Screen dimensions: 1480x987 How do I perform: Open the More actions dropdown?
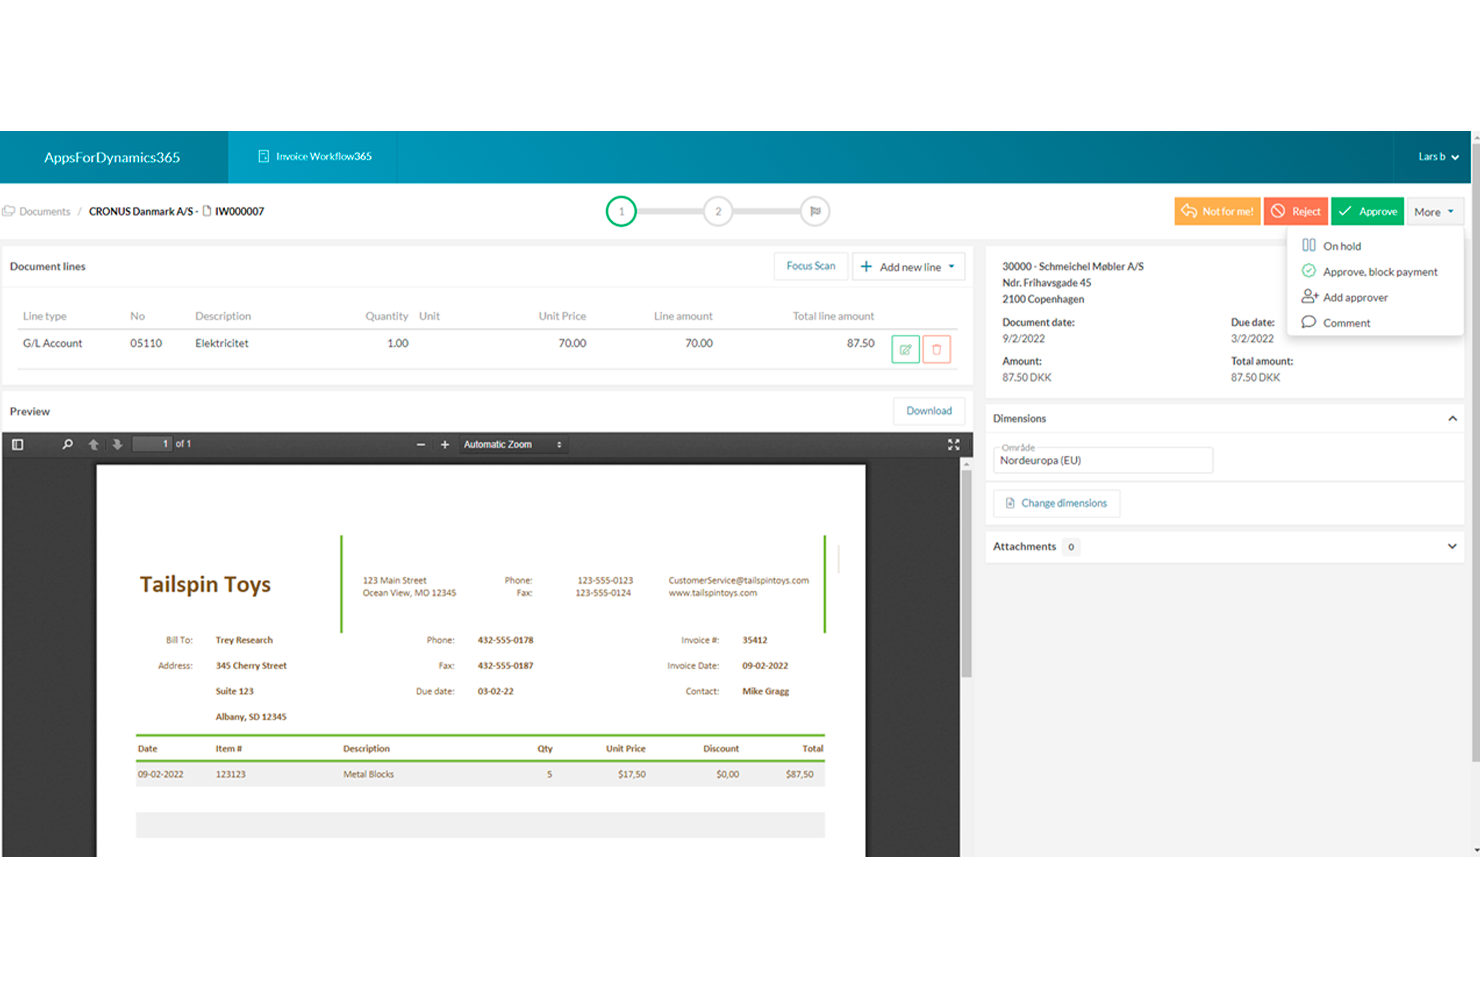coord(1435,211)
